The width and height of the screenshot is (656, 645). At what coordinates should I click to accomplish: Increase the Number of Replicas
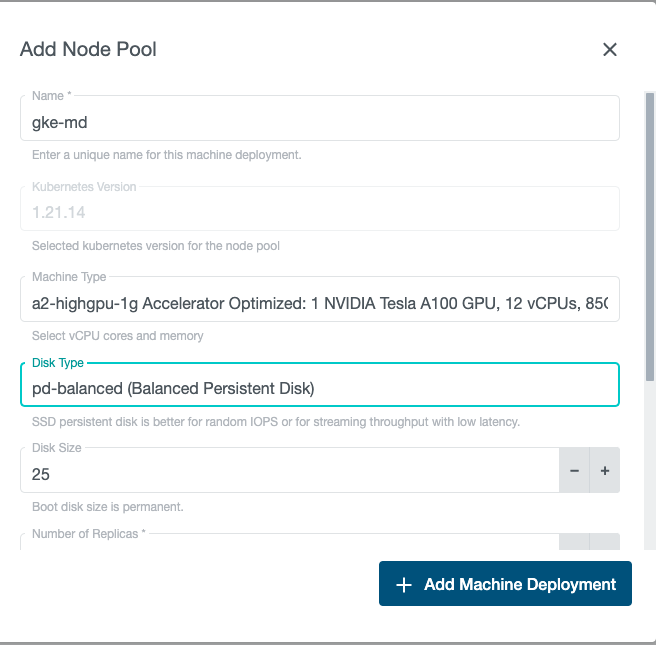pyautogui.click(x=605, y=543)
